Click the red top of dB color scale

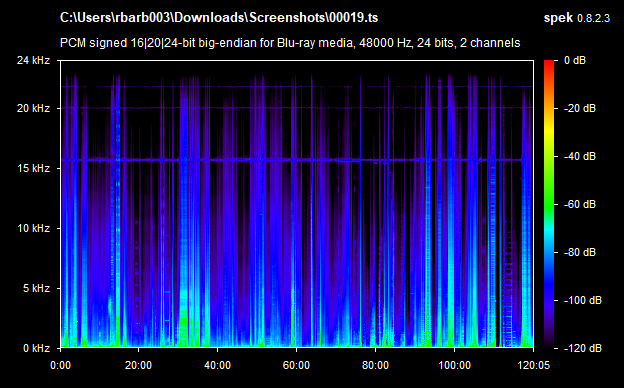[549, 66]
